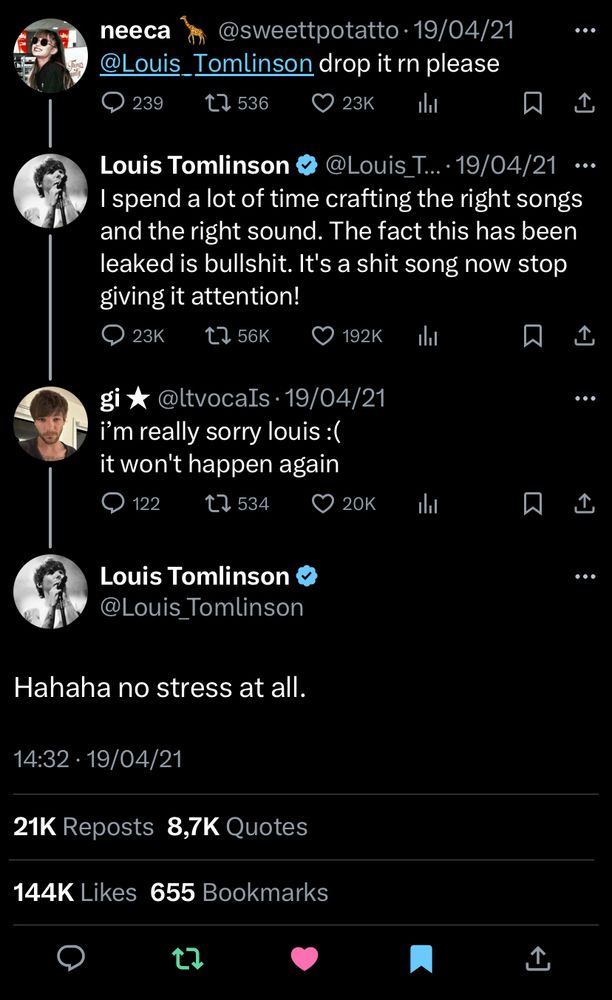The width and height of the screenshot is (612, 1000).
Task: Share the main tweet from bottom bar
Action: pos(538,958)
